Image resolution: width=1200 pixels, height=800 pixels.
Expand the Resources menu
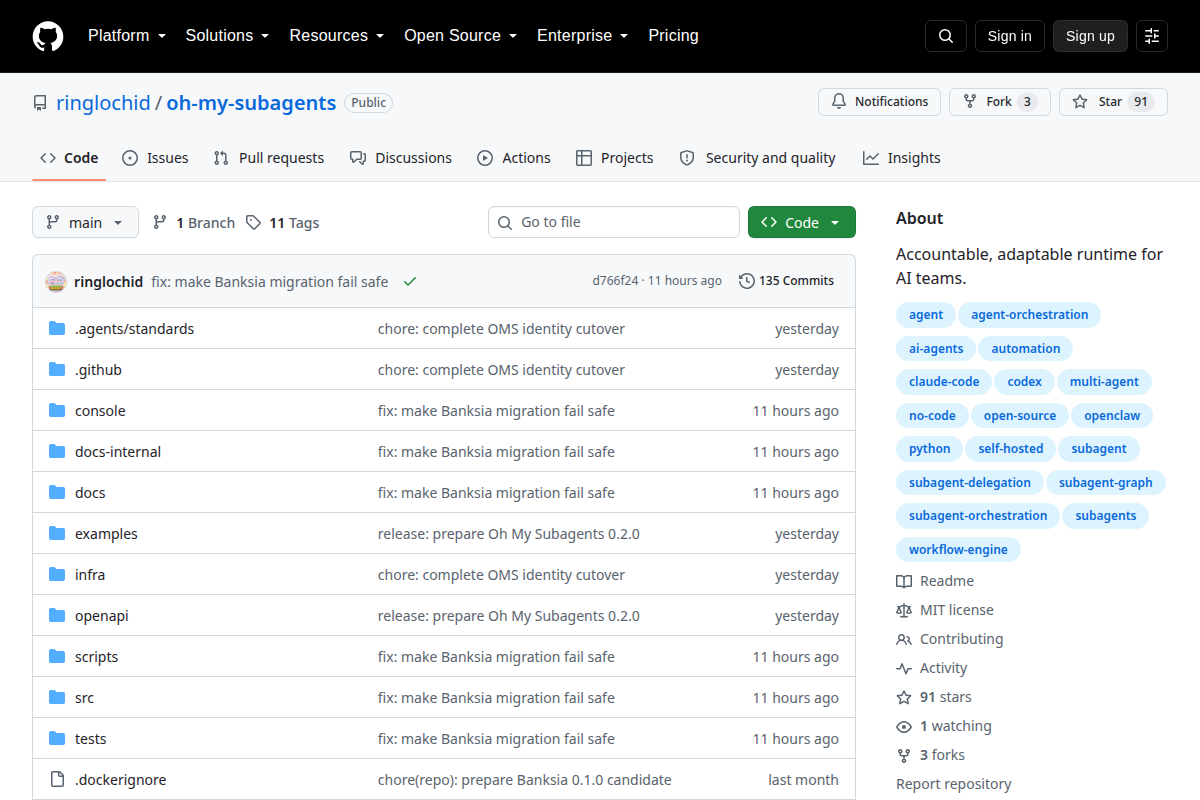(337, 36)
